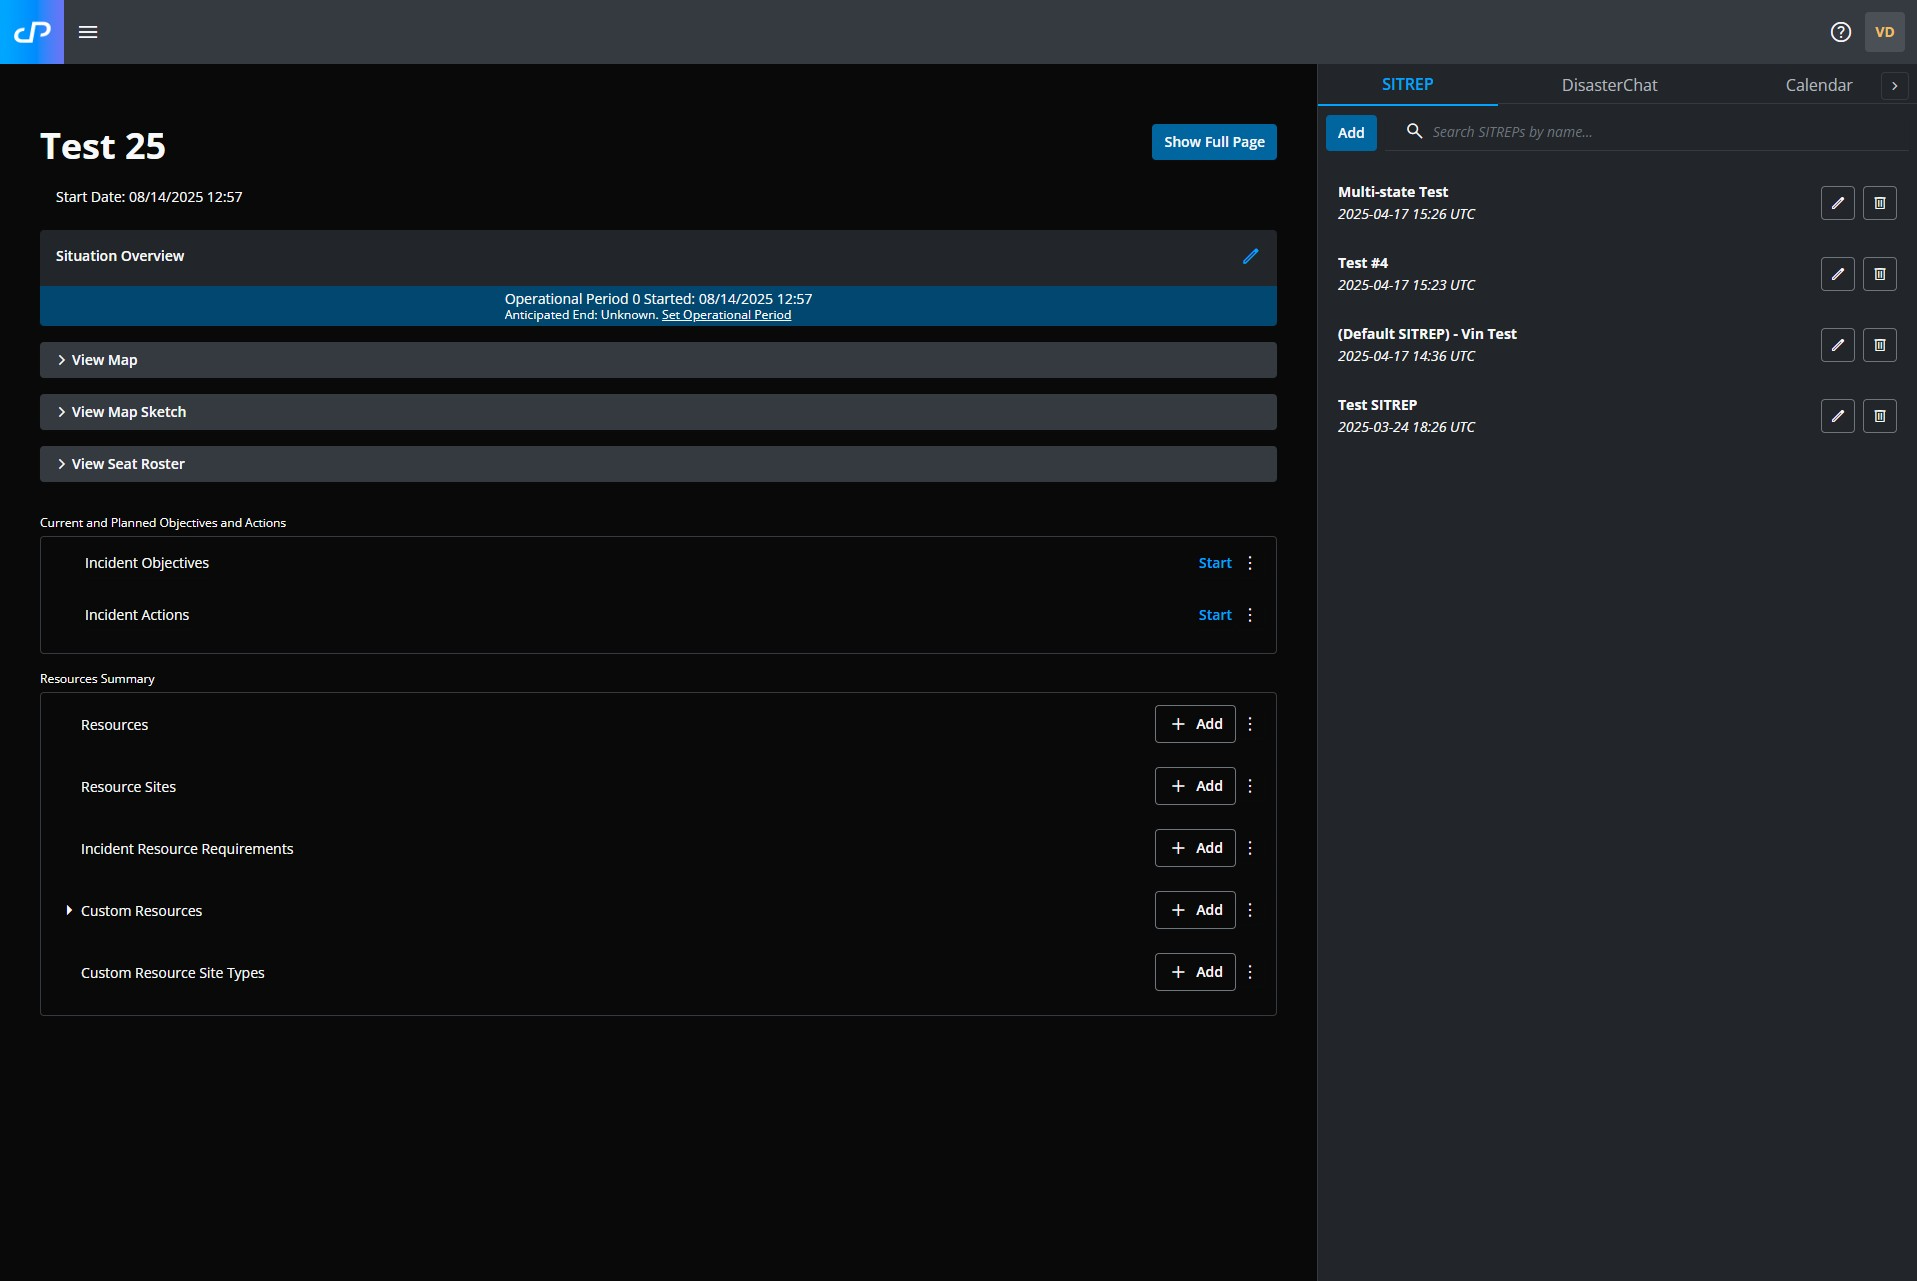
Task: Edit the Multi-state Test SITREP
Action: (1838, 203)
